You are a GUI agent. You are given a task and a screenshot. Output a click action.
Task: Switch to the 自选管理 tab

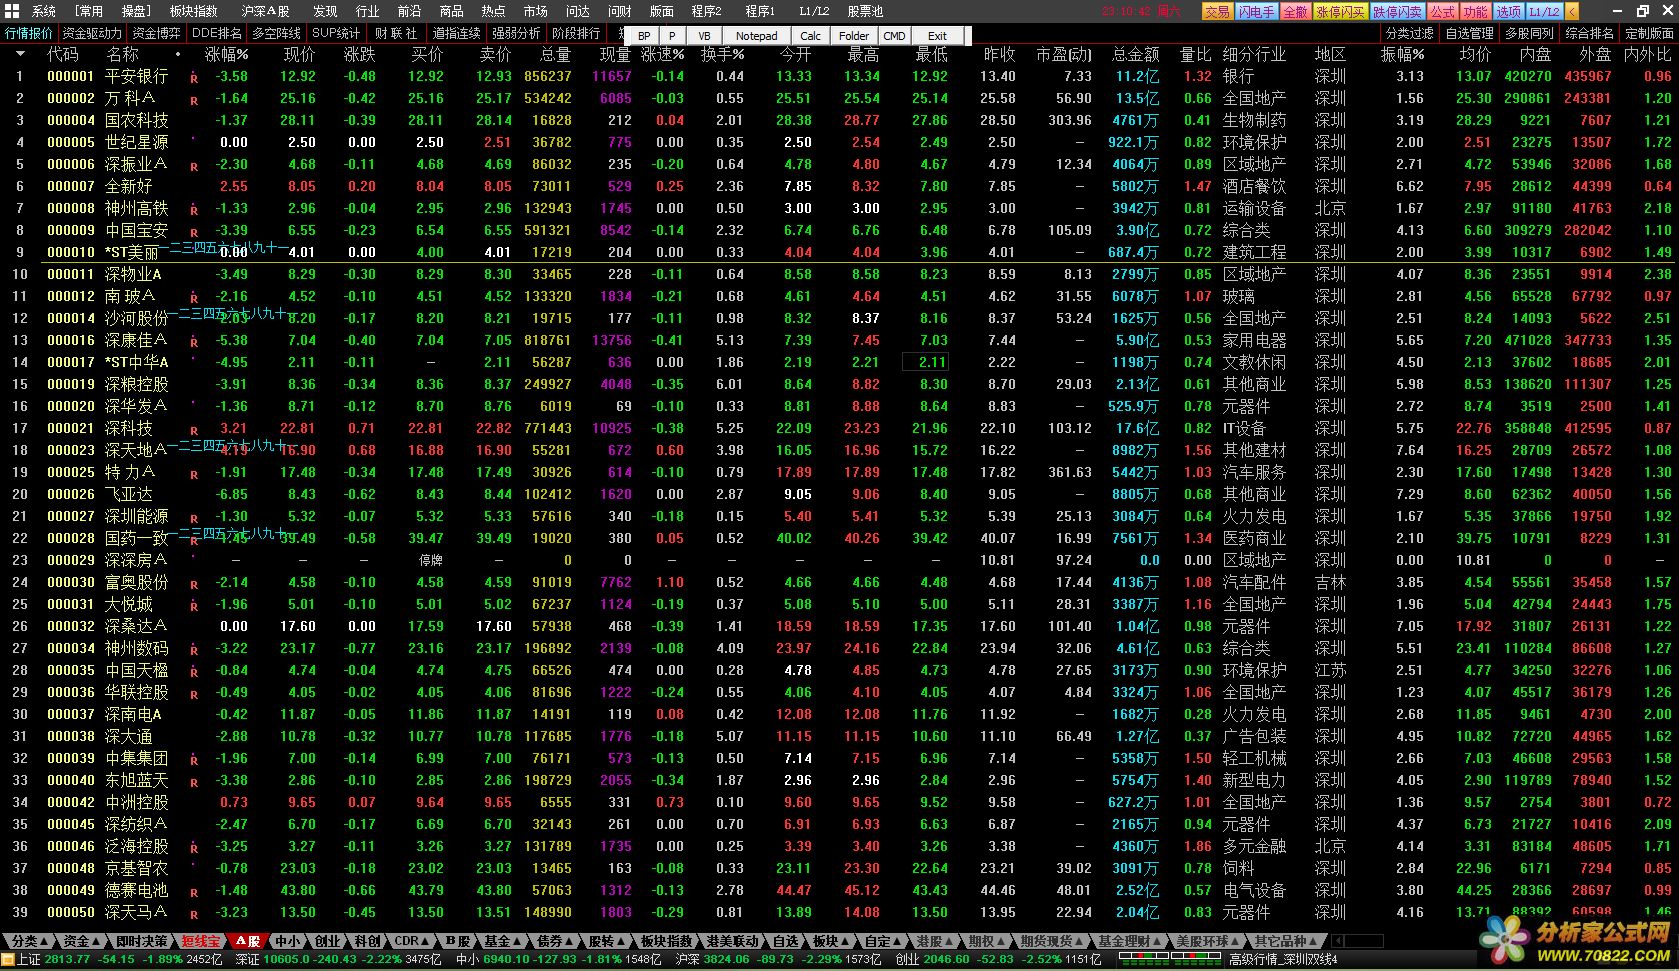click(1470, 33)
